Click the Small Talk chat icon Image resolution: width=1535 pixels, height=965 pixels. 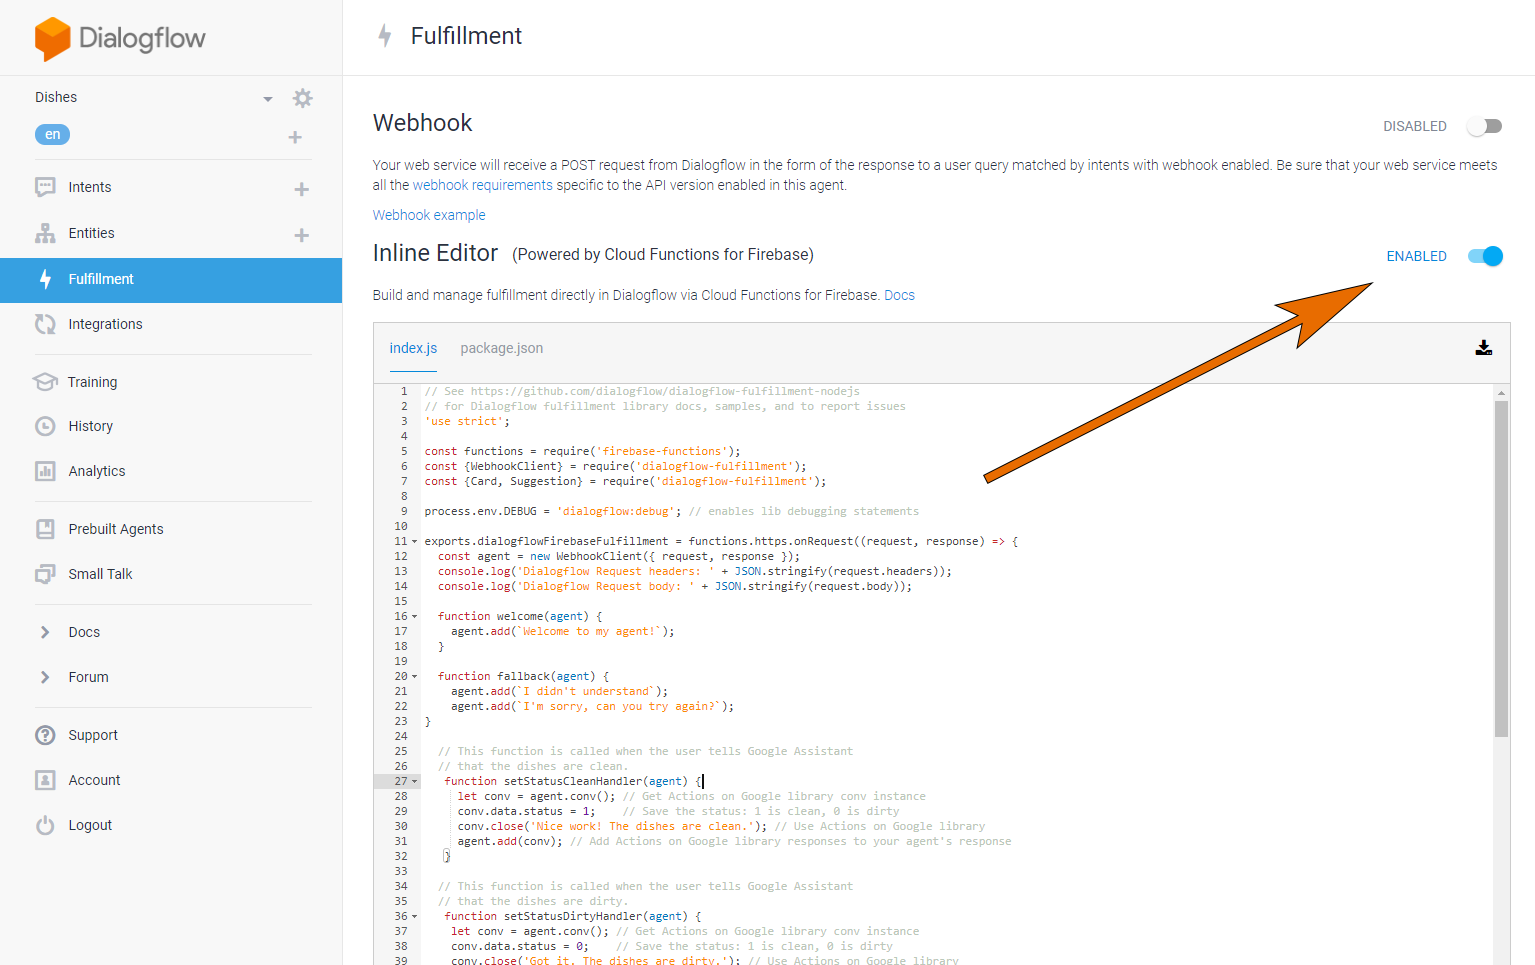coord(44,573)
